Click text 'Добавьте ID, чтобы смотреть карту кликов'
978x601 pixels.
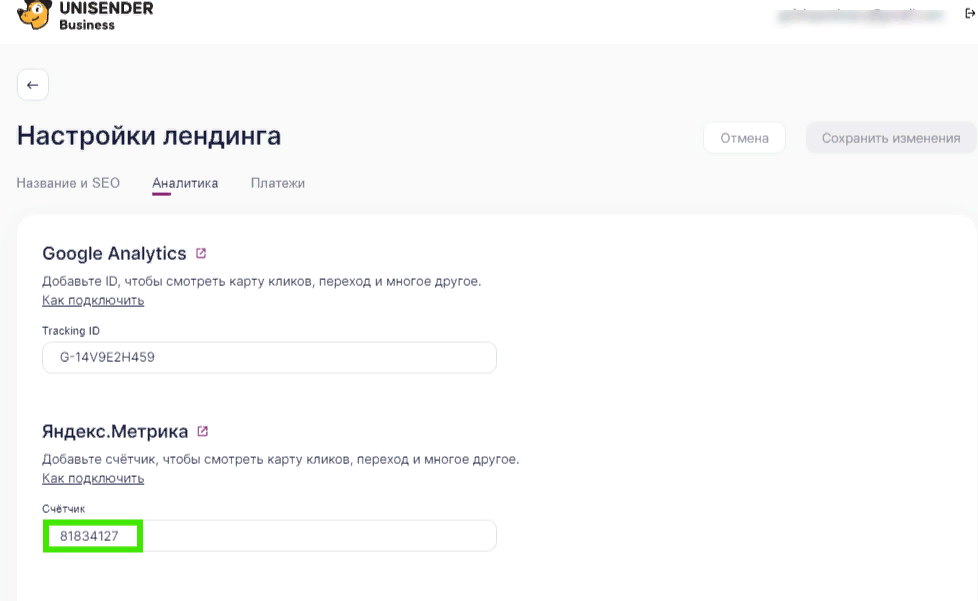(179, 281)
